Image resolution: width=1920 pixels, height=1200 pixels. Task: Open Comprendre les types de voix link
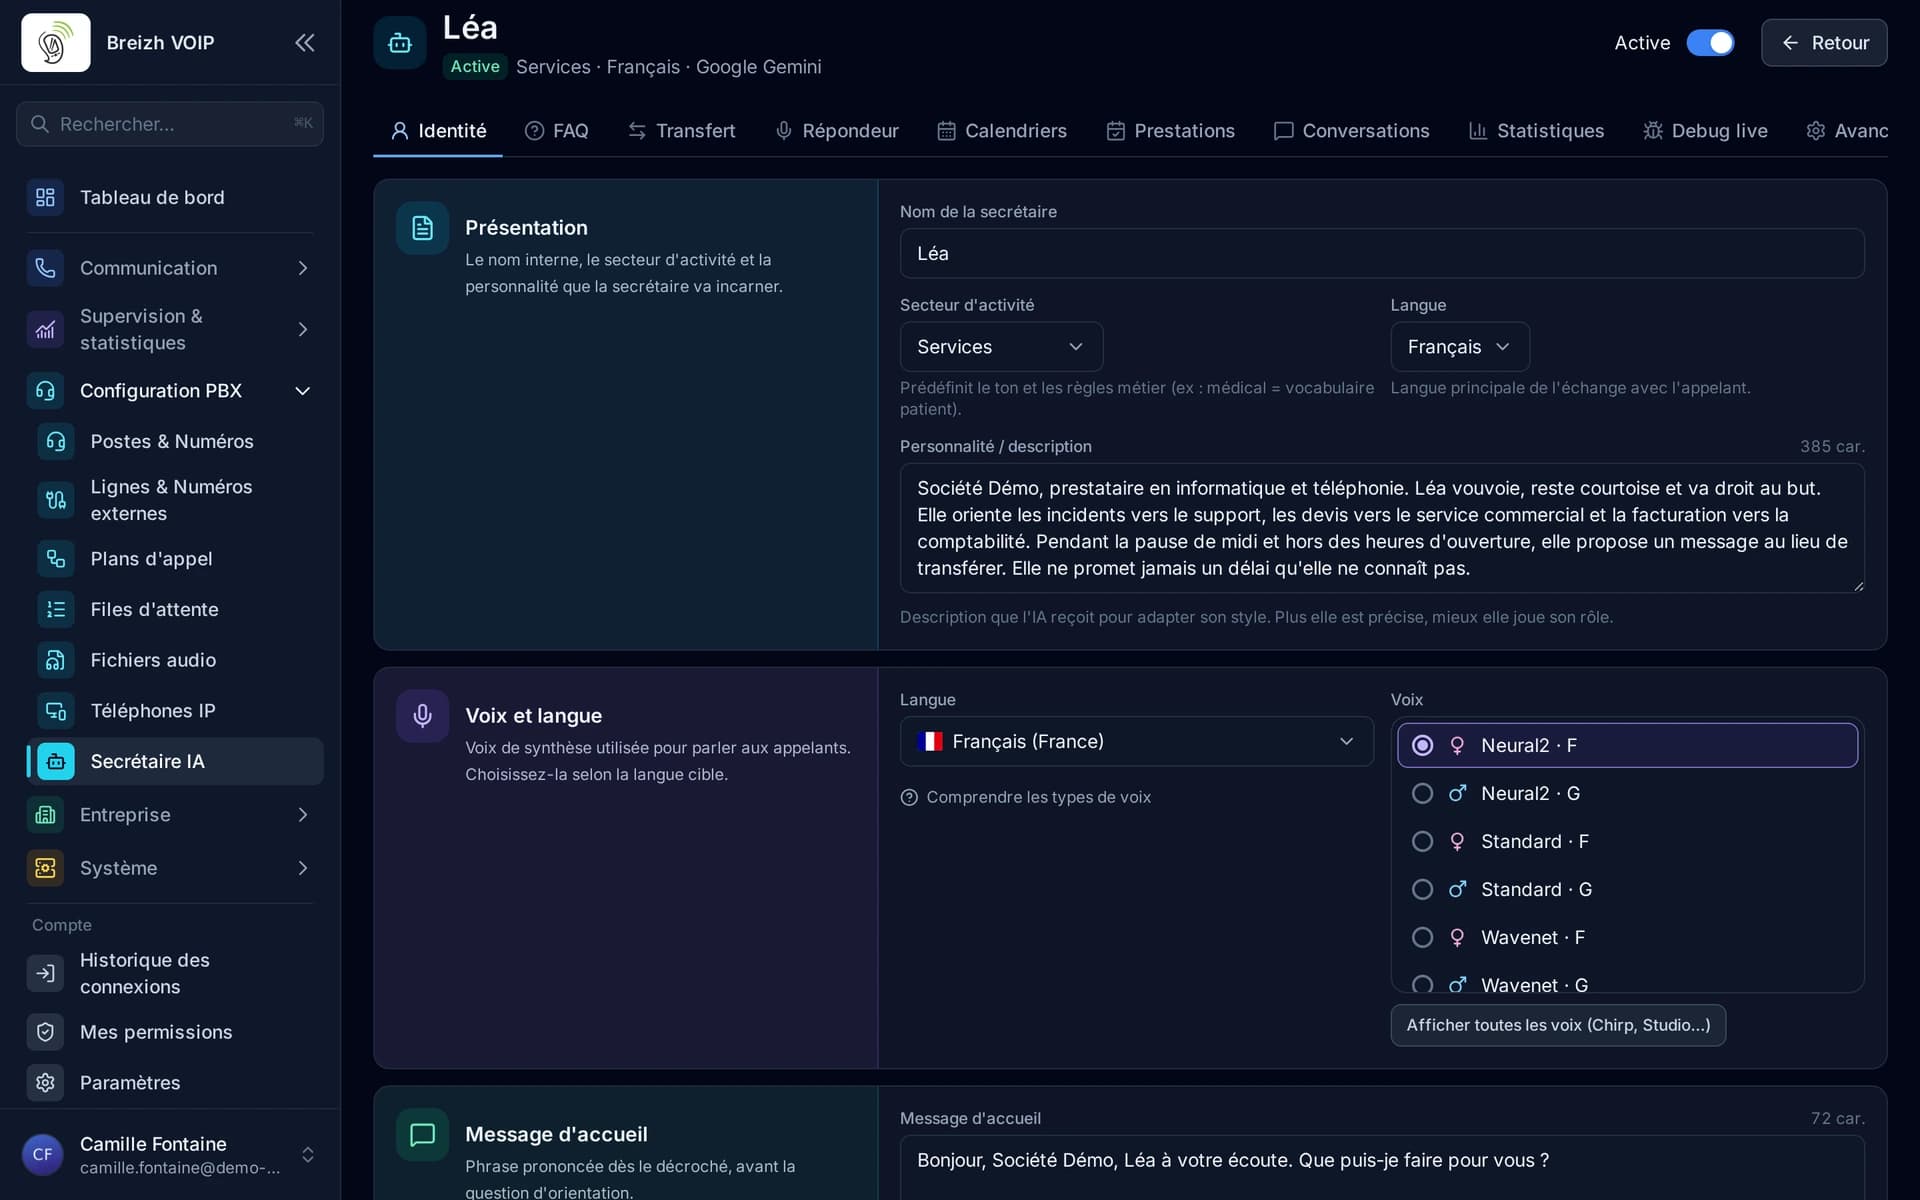1026,797
